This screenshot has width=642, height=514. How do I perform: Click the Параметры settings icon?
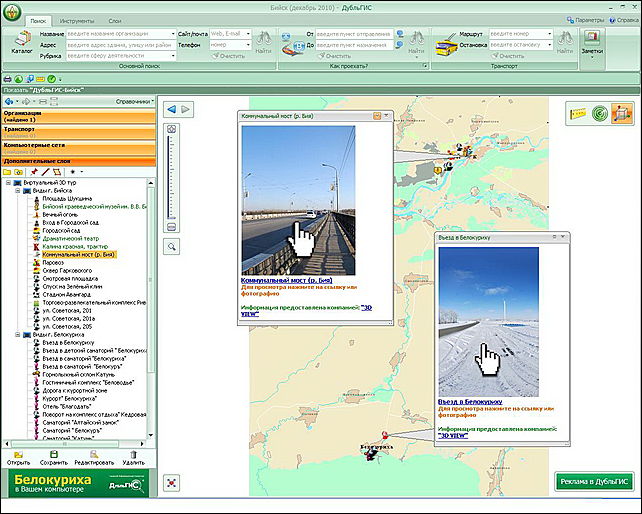click(570, 20)
